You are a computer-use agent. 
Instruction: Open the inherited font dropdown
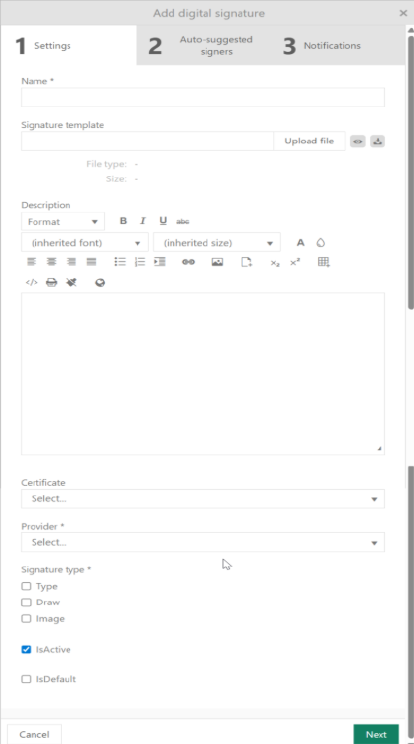(85, 242)
